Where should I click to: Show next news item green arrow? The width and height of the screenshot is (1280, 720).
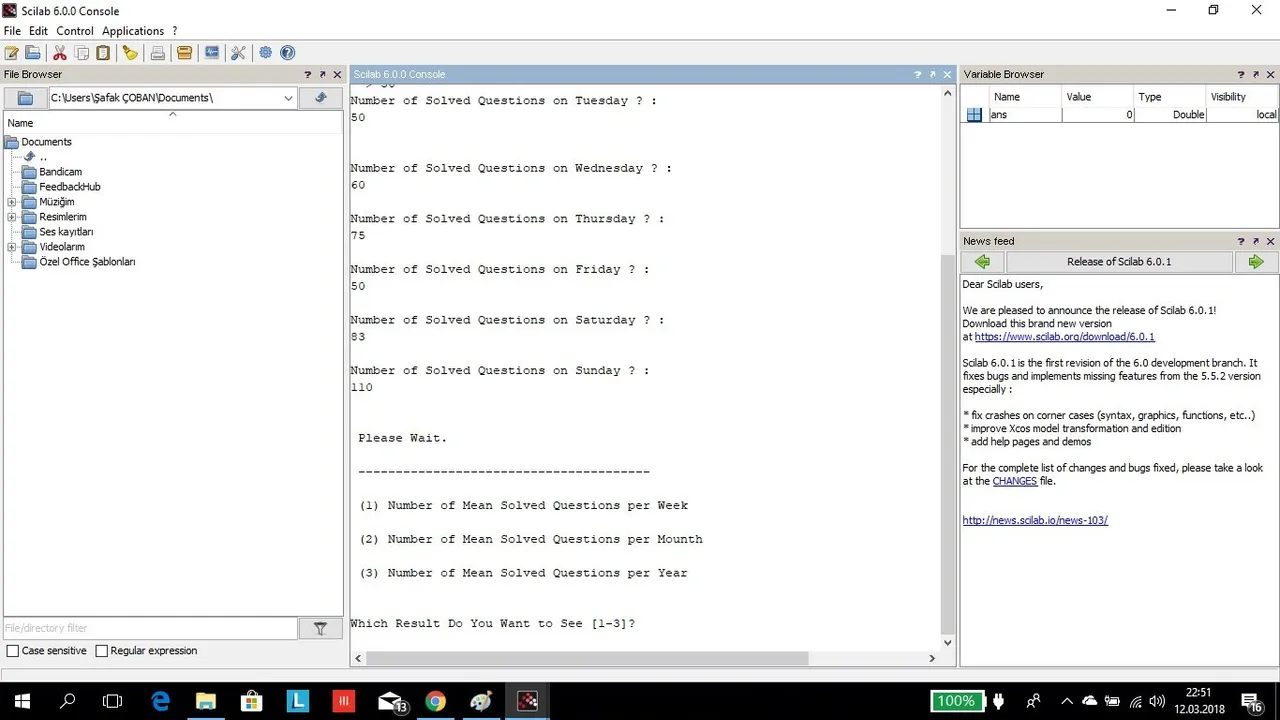pos(1256,262)
